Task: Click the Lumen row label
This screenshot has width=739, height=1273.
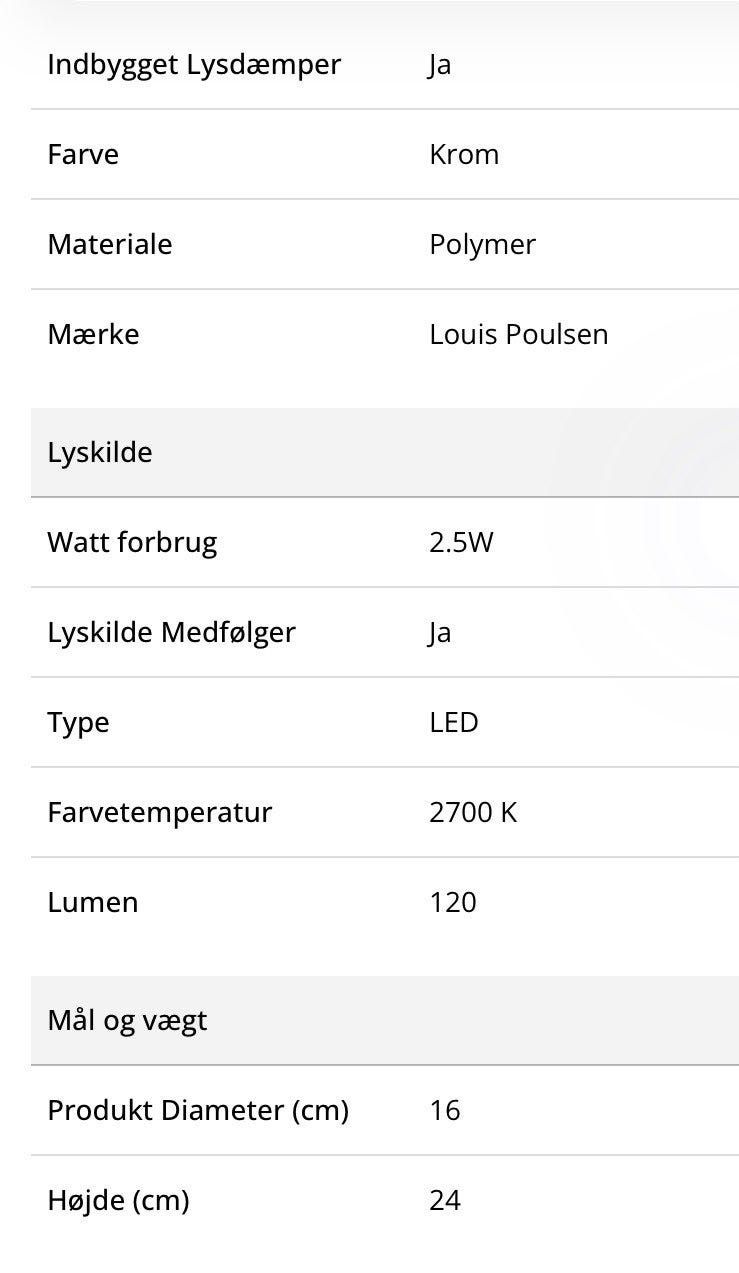Action: [93, 903]
